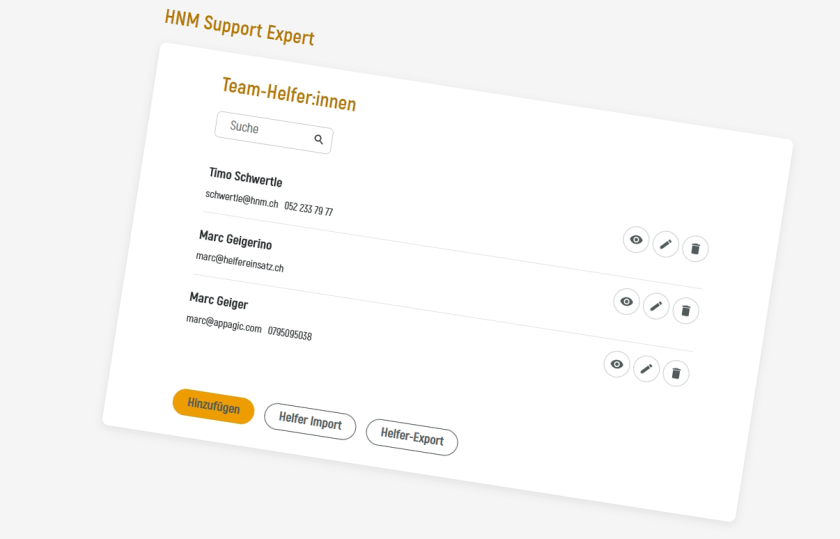Image resolution: width=840 pixels, height=539 pixels.
Task: View details of Timo Schwertle via eye icon
Action: [636, 239]
